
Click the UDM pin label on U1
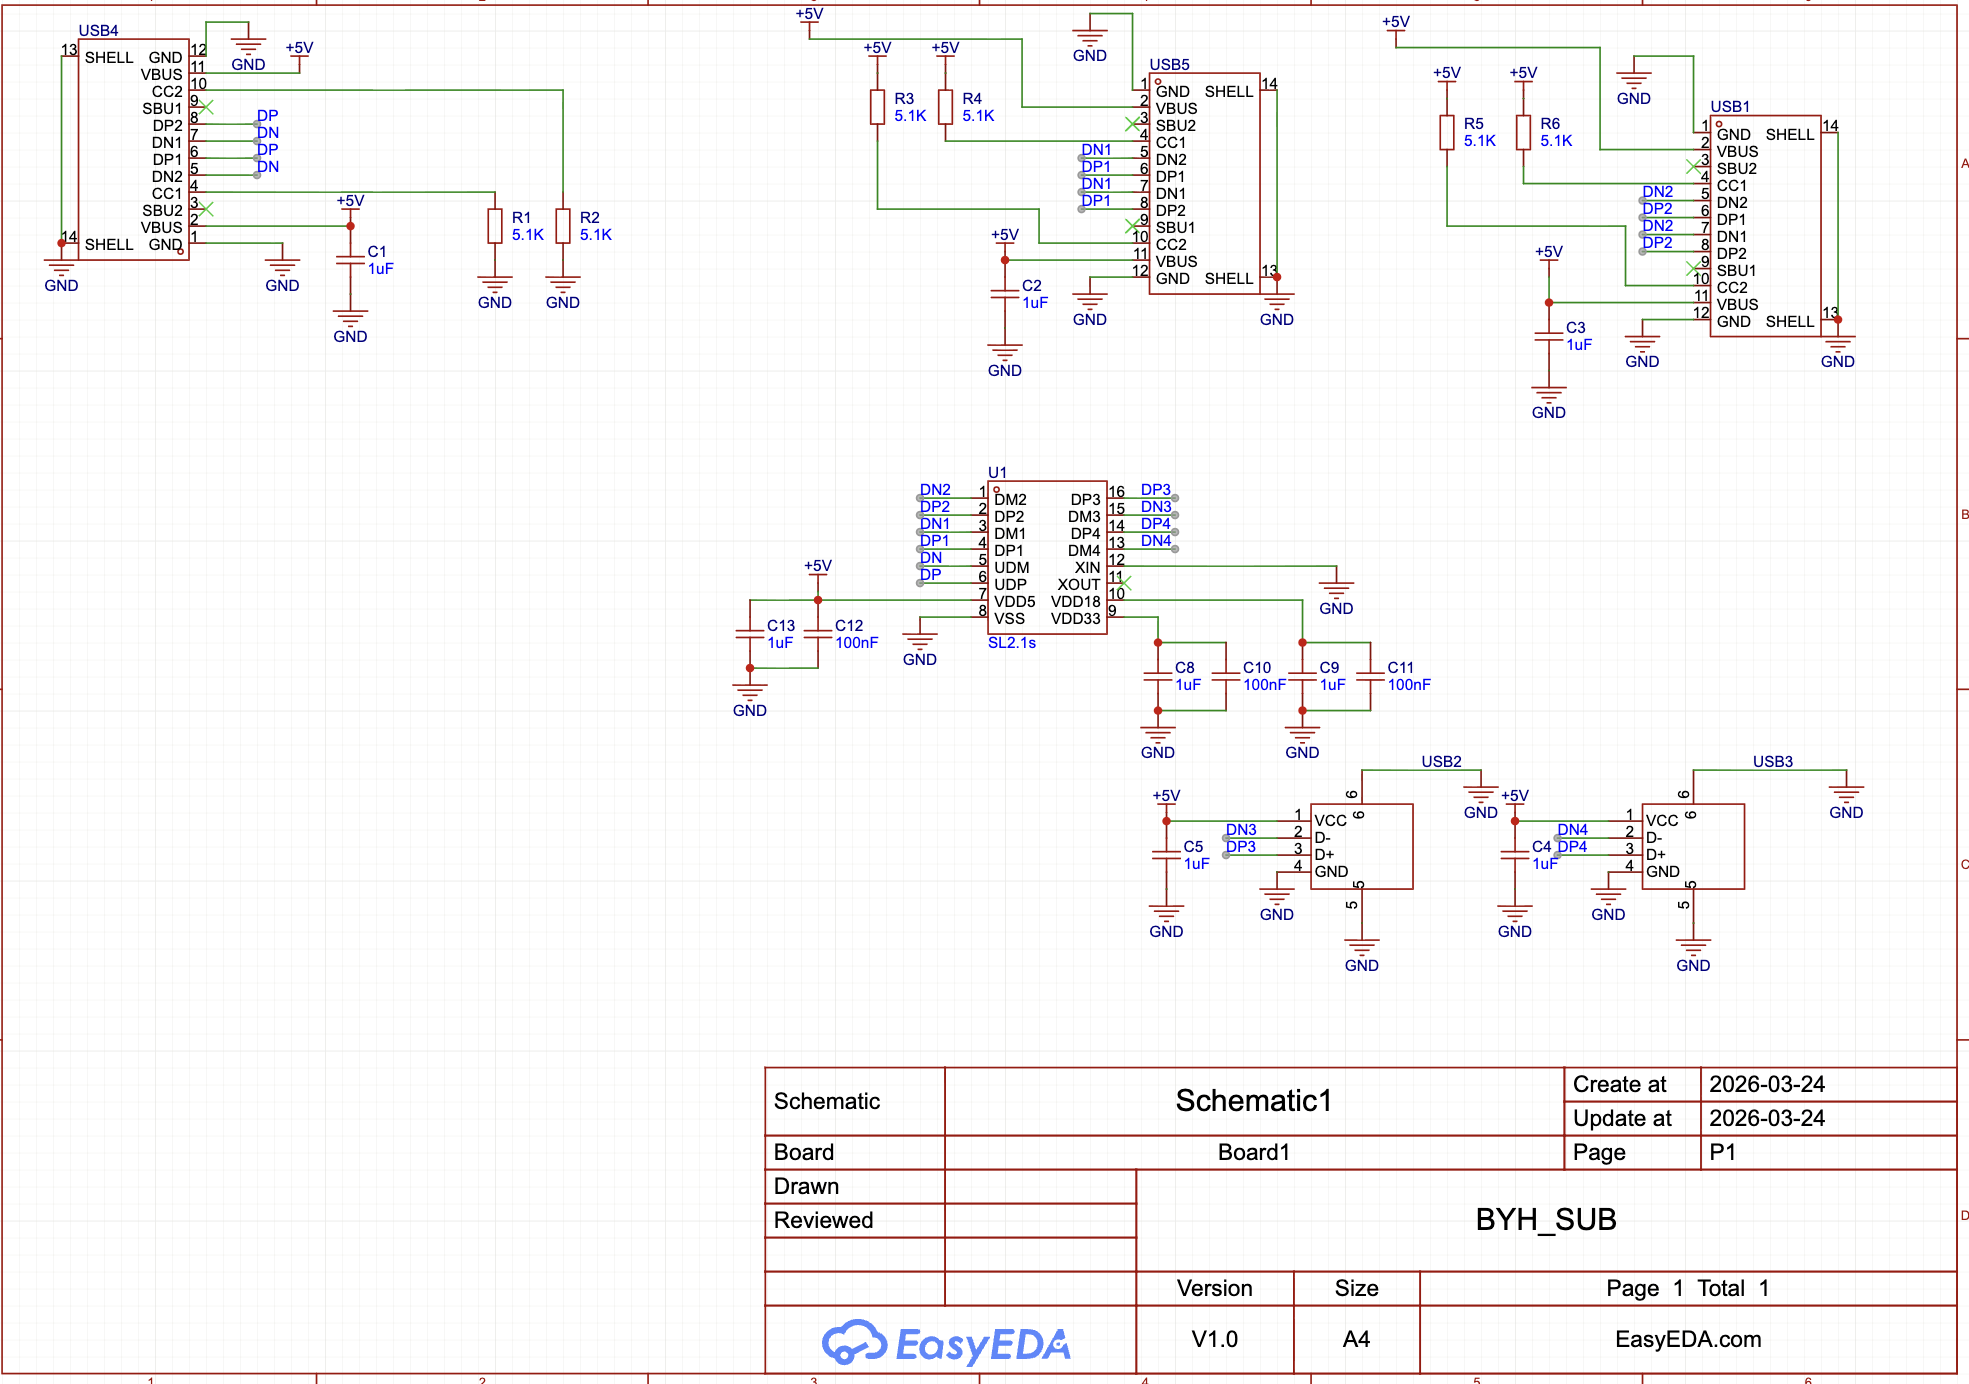[x=1011, y=568]
